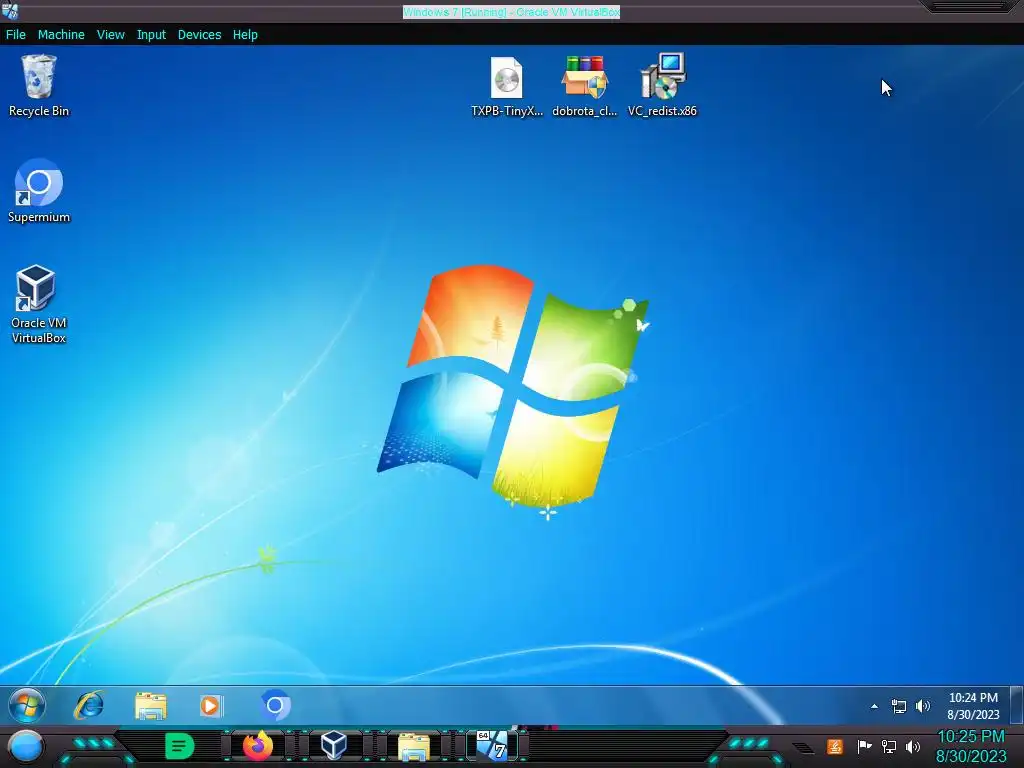This screenshot has width=1024, height=768.
Task: Select the TXPB-TinyX disc image file
Action: coord(507,86)
